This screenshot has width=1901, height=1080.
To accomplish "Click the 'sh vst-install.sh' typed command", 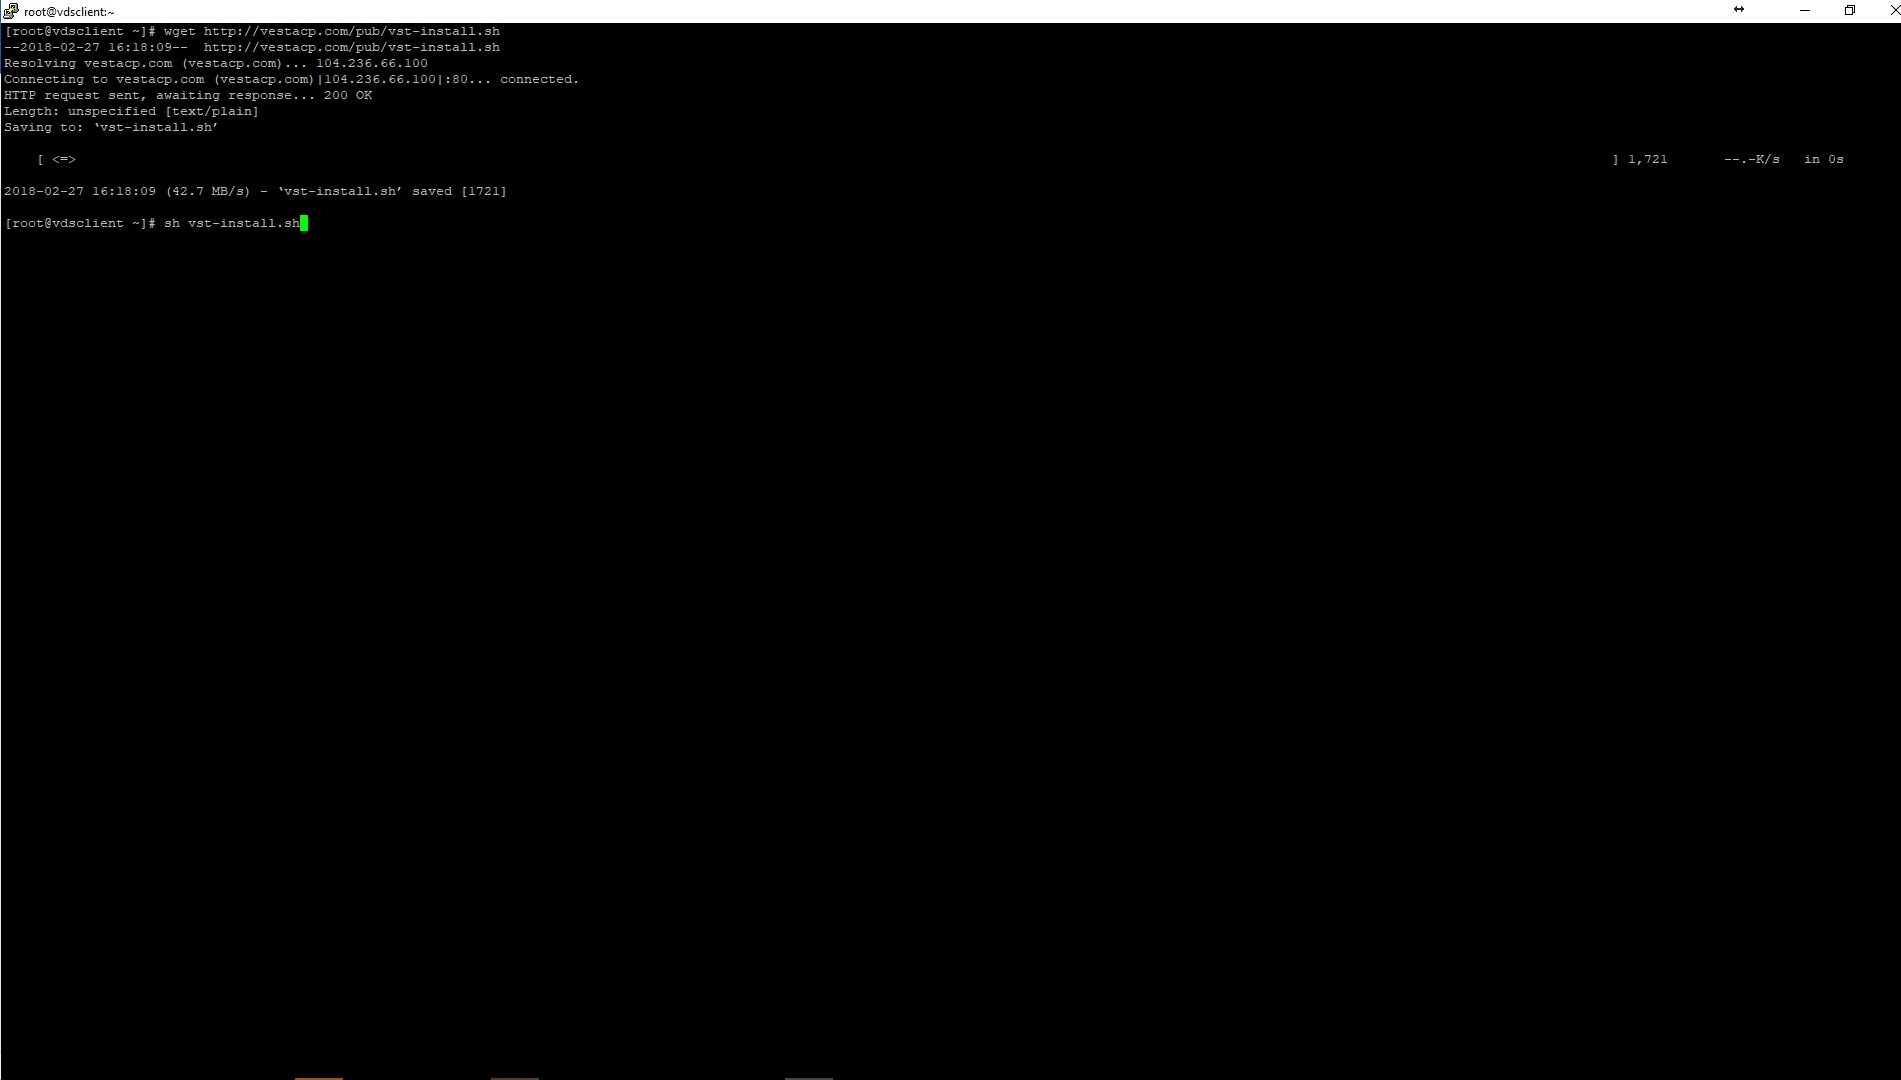I will pos(232,223).
